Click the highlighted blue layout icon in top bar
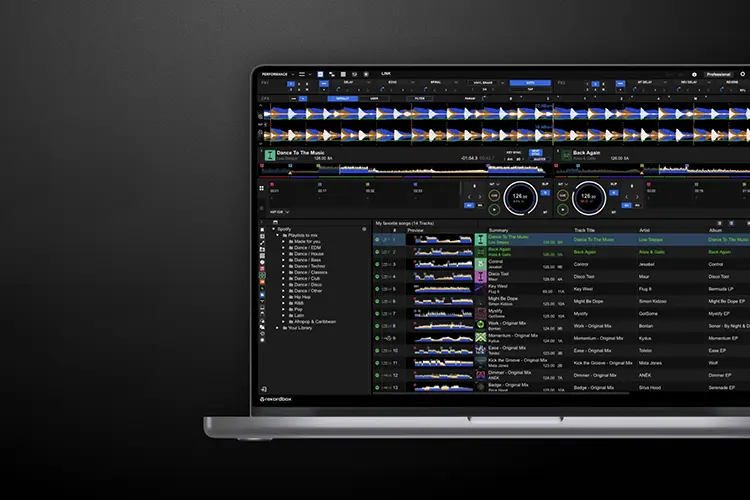This screenshot has height=500, width=750. pyautogui.click(x=320, y=74)
